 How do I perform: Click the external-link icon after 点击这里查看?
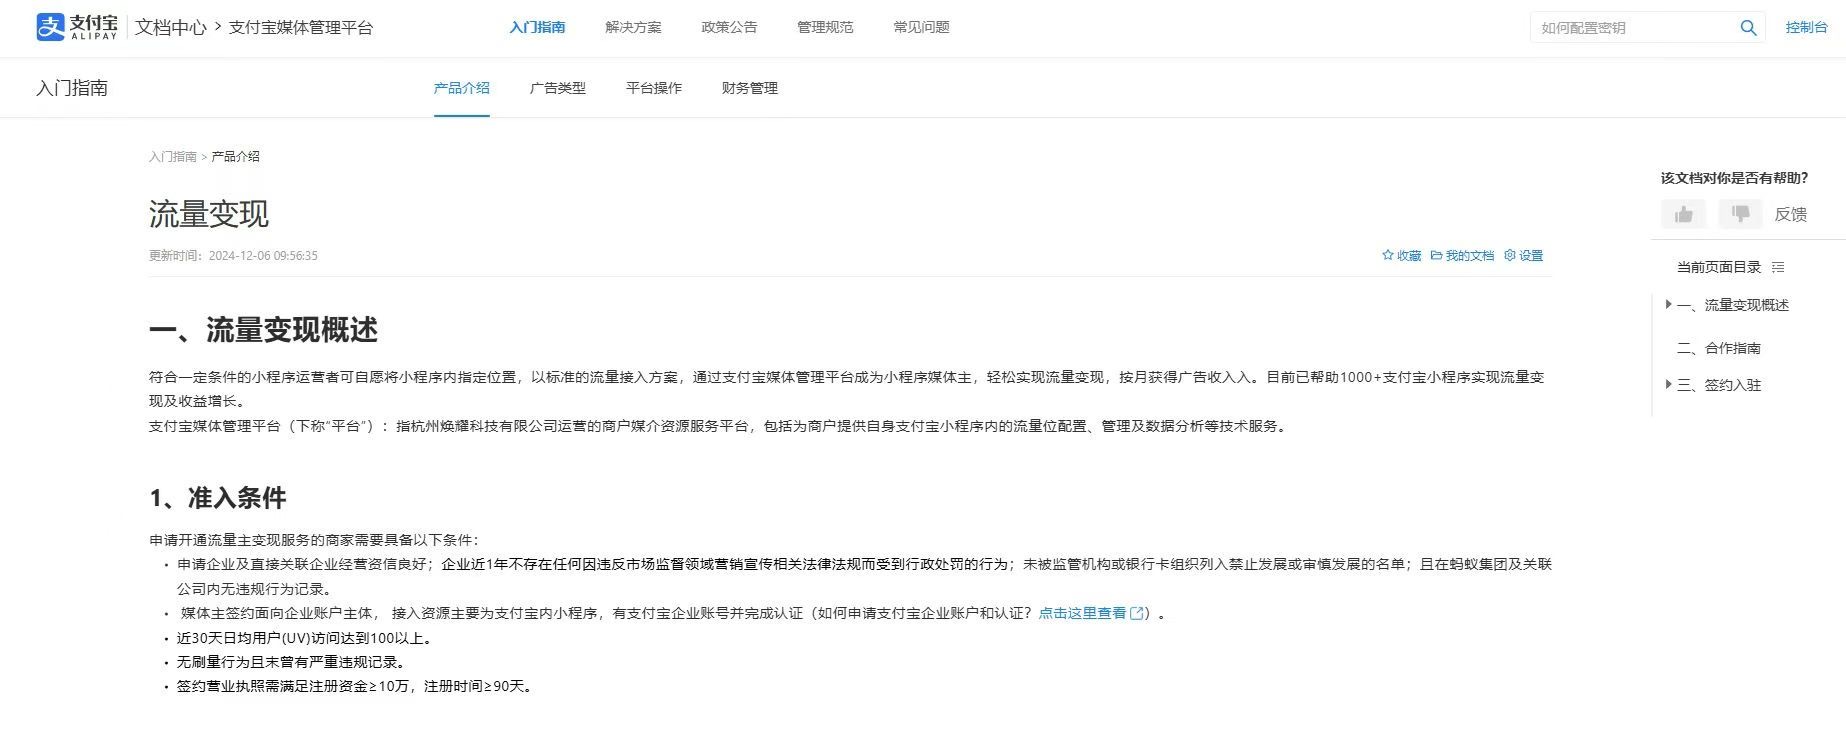(x=1137, y=613)
